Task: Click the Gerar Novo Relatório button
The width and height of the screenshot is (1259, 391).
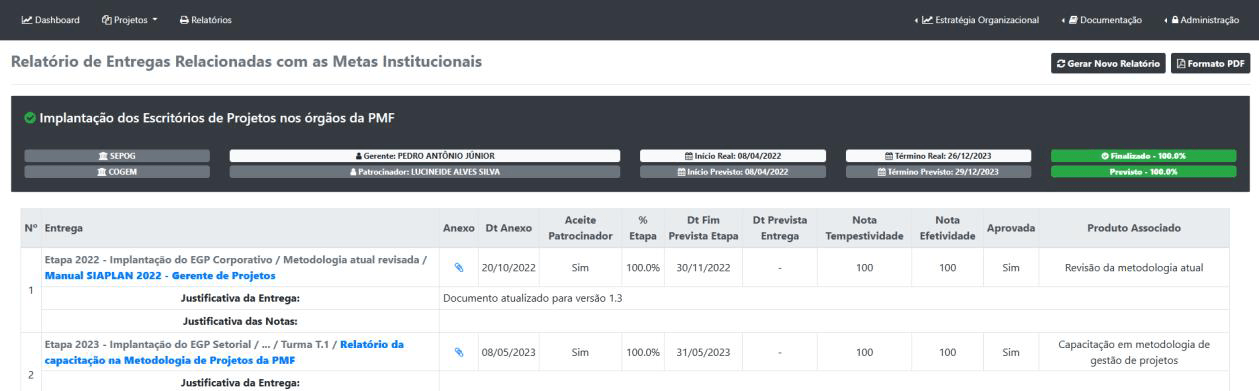Action: click(1108, 64)
